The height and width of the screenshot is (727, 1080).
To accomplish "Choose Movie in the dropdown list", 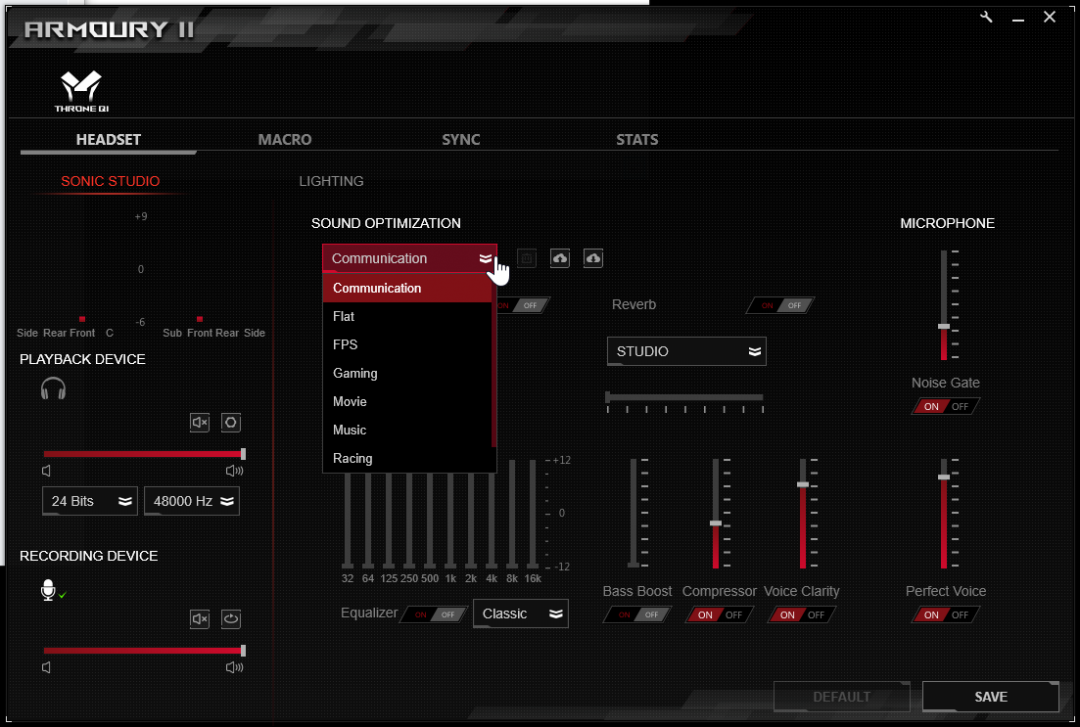I will [x=407, y=402].
